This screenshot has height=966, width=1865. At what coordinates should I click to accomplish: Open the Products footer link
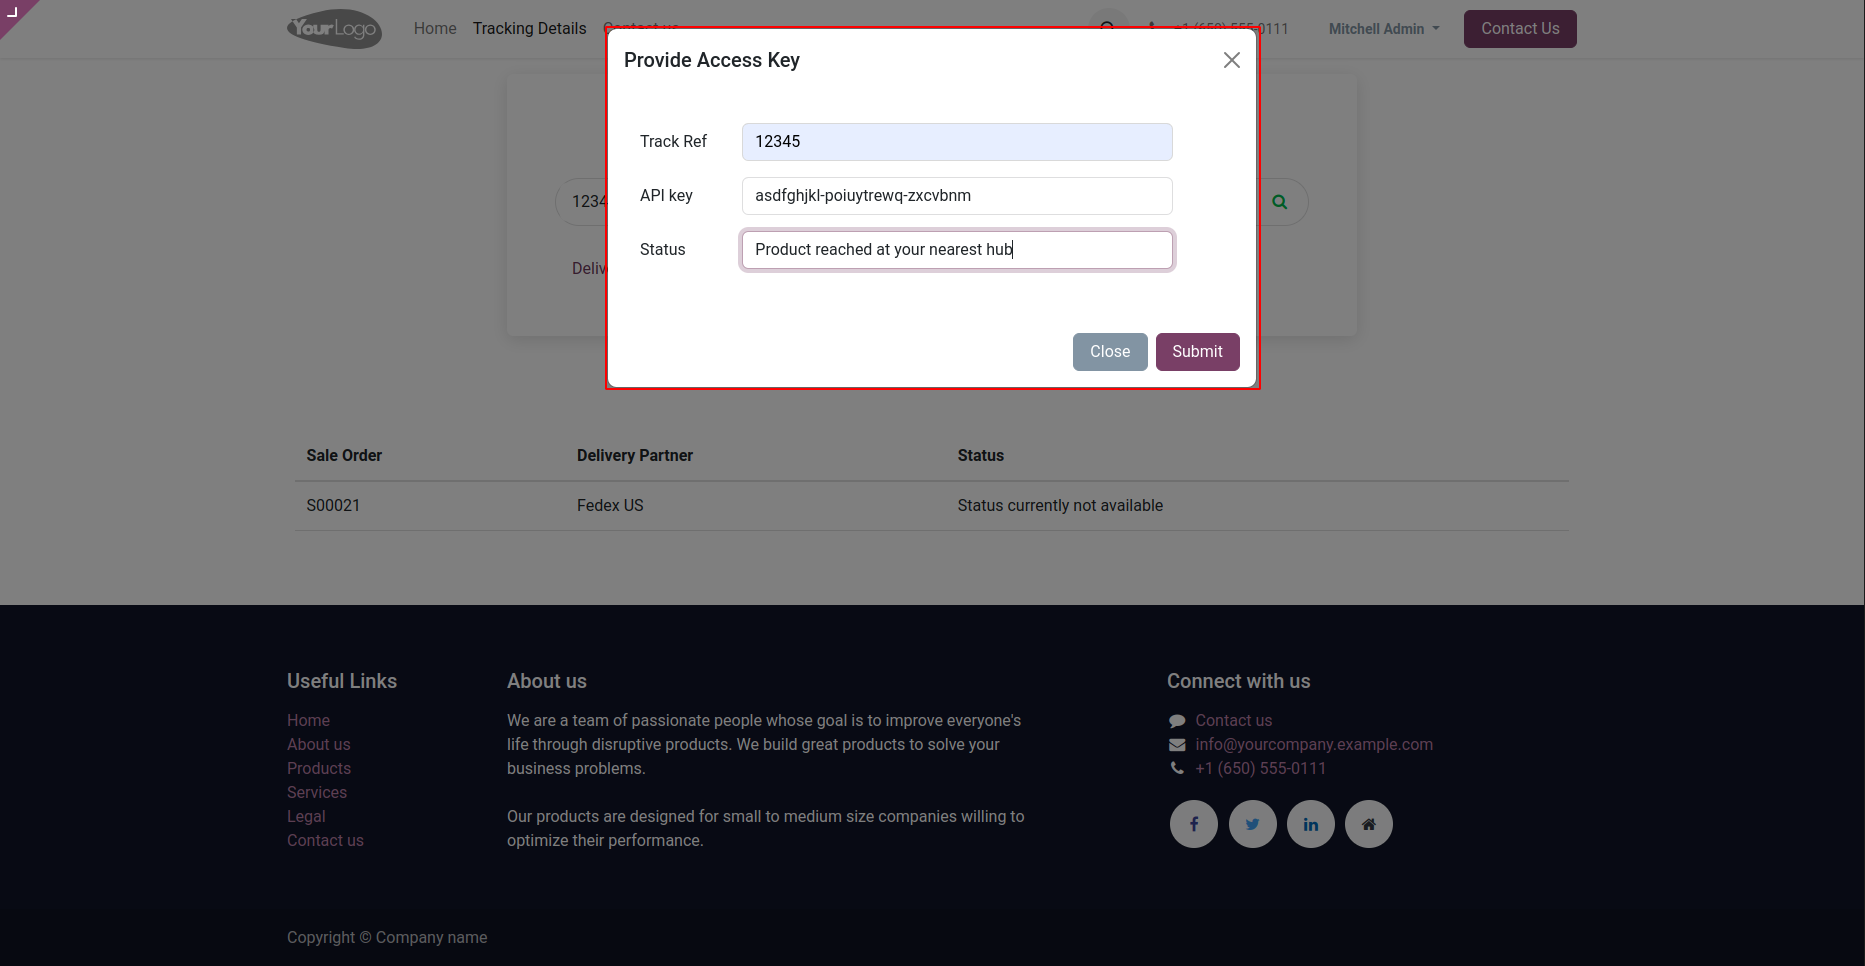[319, 768]
